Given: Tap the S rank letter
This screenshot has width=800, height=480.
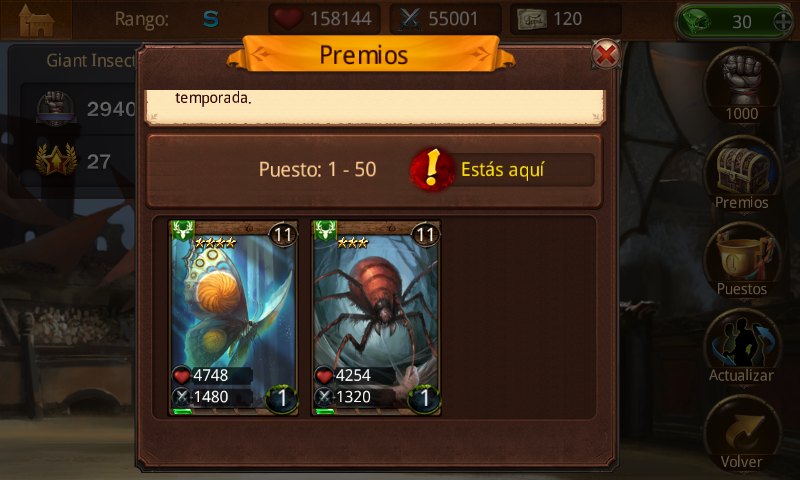Looking at the screenshot, I should pyautogui.click(x=211, y=19).
